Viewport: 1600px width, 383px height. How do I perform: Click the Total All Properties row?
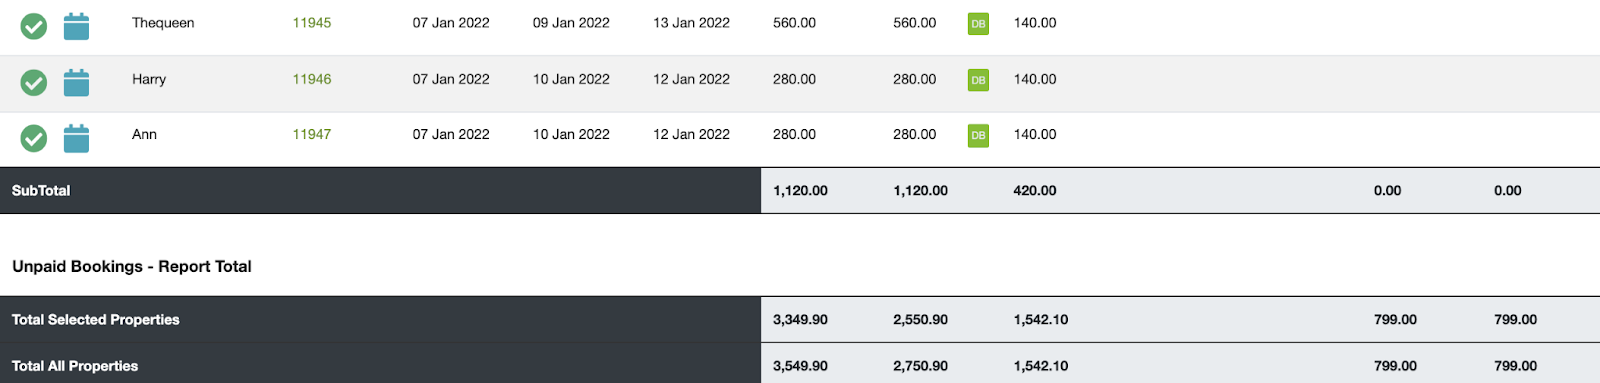click(800, 364)
